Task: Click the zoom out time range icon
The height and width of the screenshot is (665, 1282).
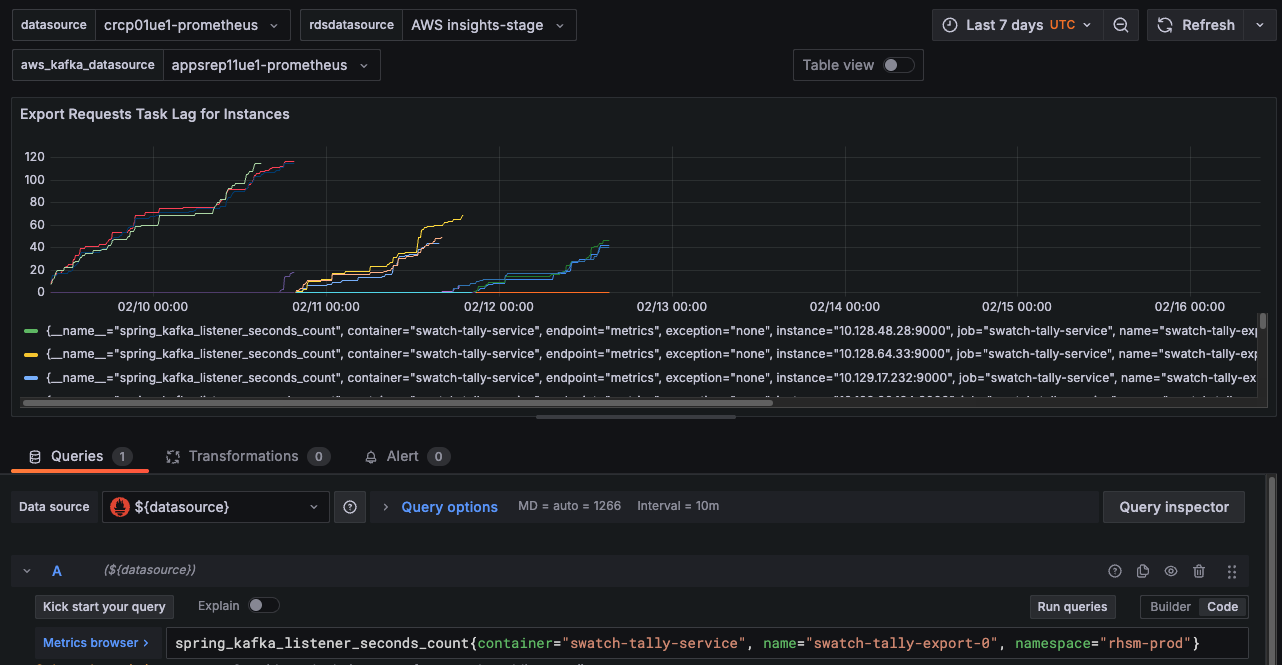Action: 1121,25
